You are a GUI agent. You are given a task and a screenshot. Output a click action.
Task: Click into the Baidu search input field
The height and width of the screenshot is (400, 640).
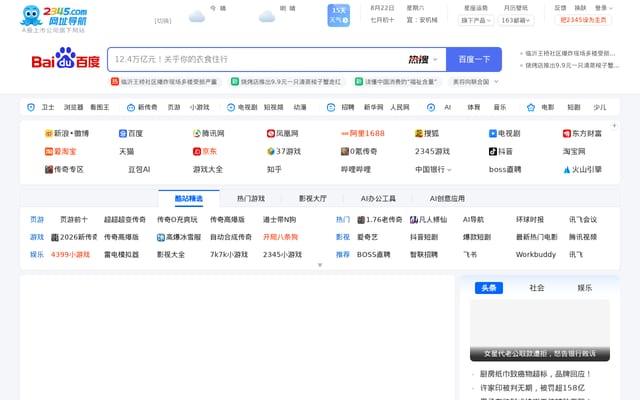(257, 60)
